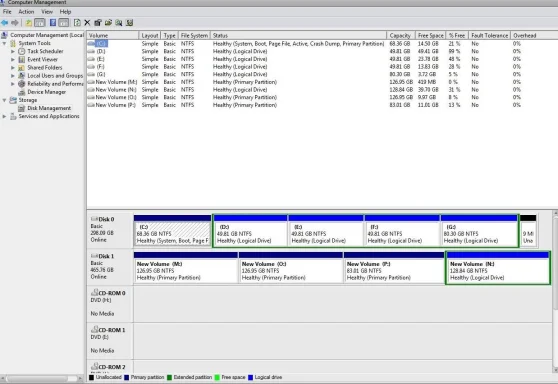Click the Up One Level folder icon
The image size is (558, 384).
(x=29, y=23)
